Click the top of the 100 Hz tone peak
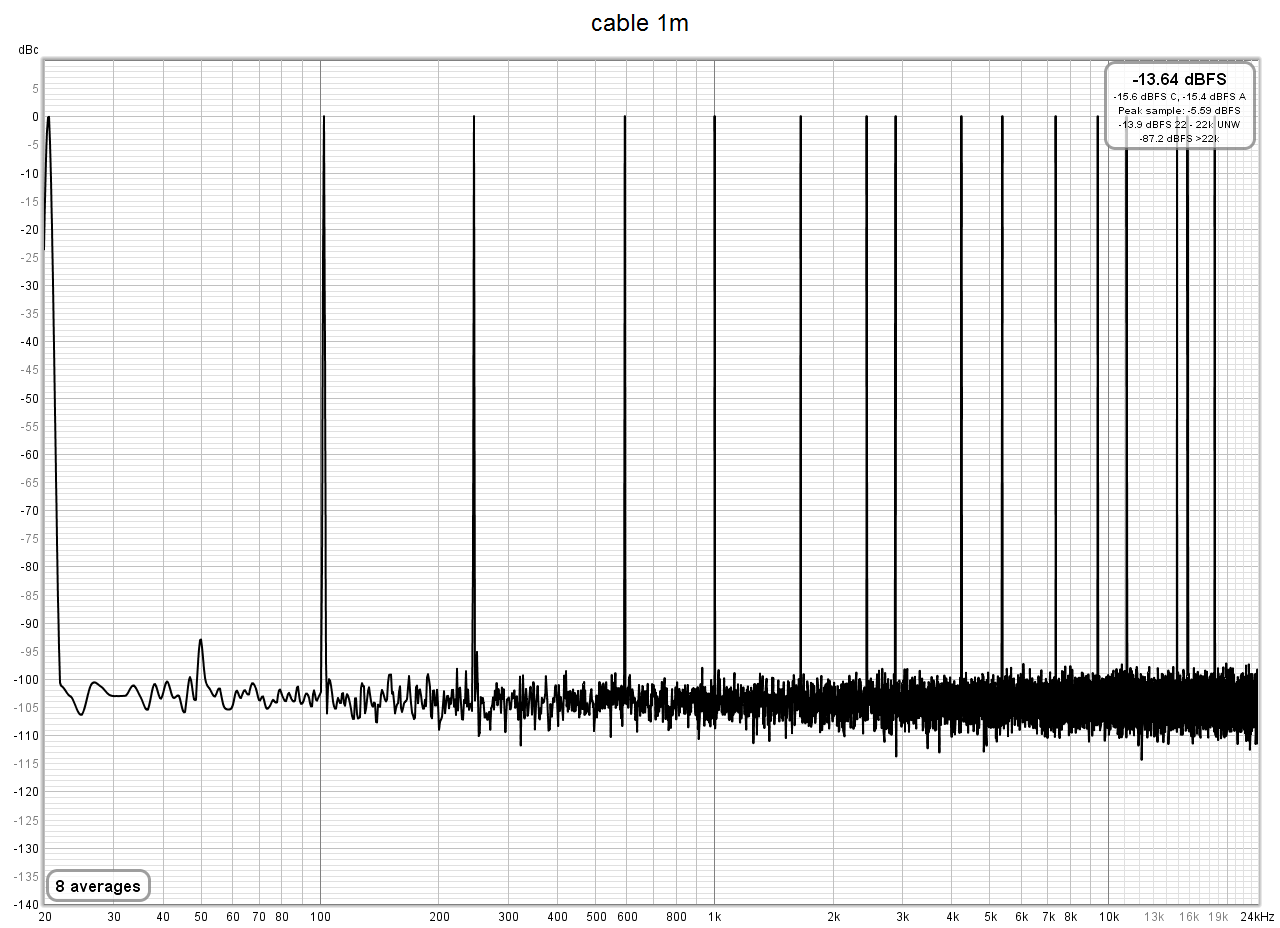Viewport: 1280px width, 928px height. pos(324,117)
